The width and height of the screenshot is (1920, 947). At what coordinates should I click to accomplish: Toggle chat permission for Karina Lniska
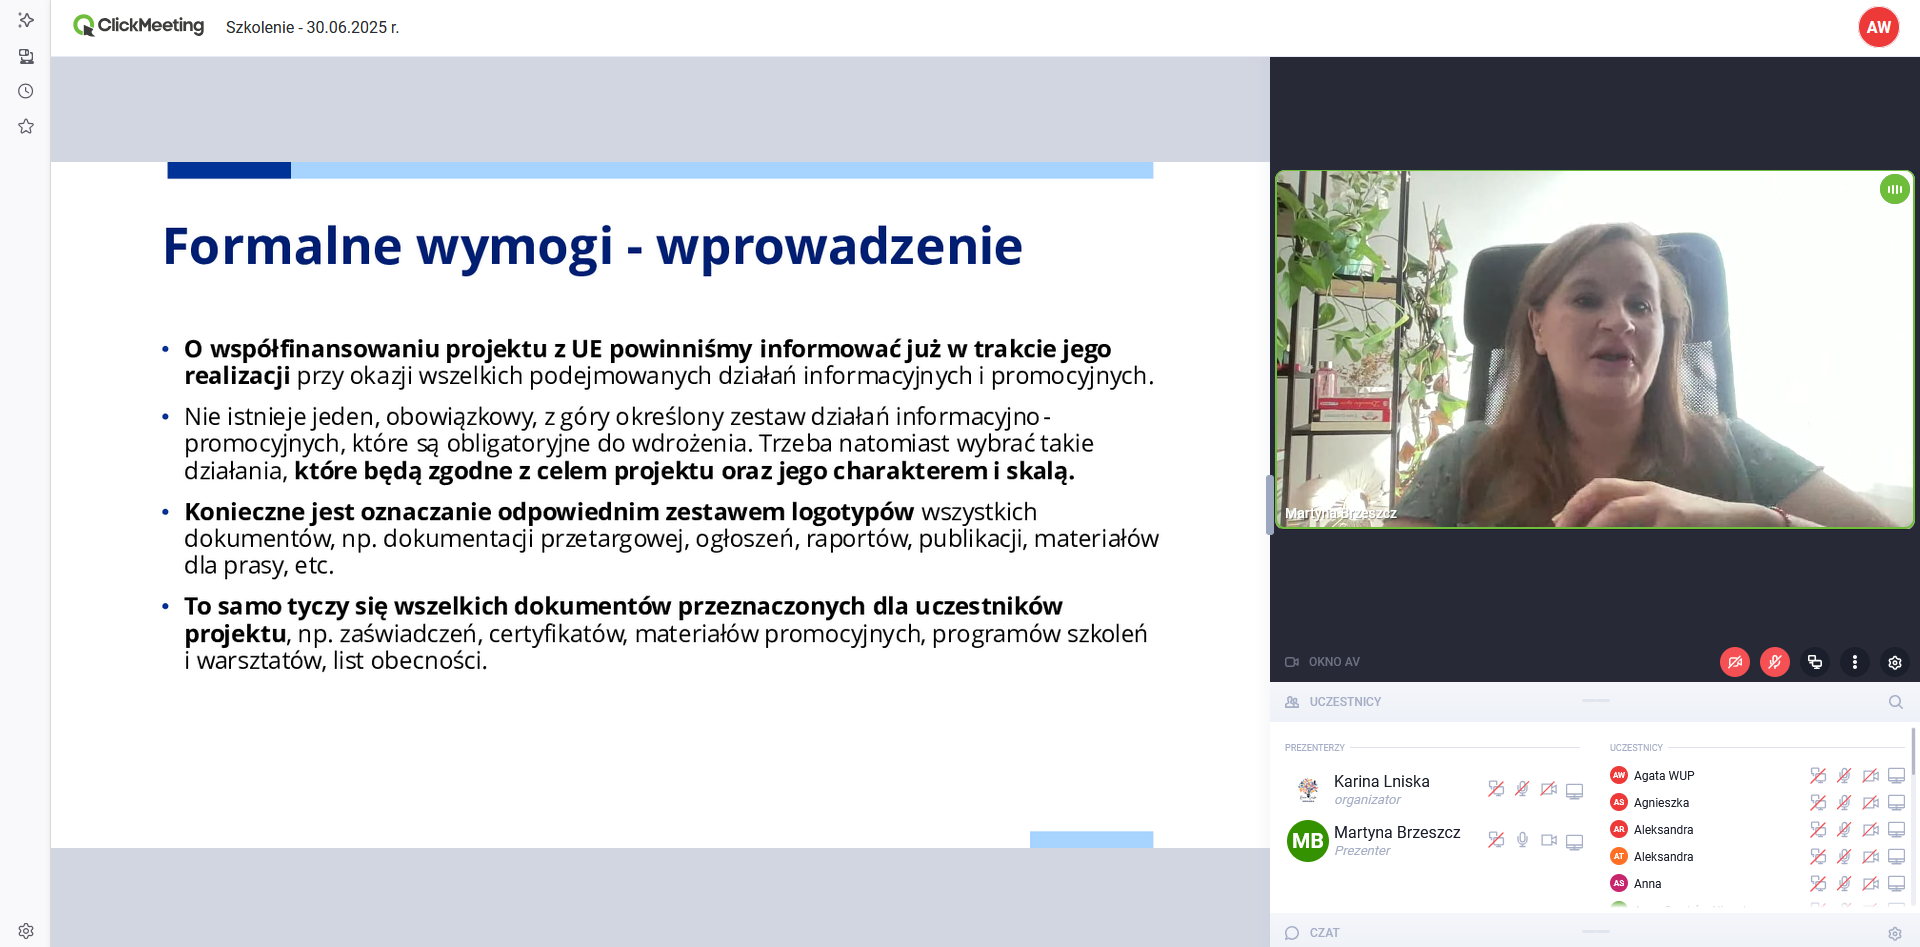(1496, 789)
